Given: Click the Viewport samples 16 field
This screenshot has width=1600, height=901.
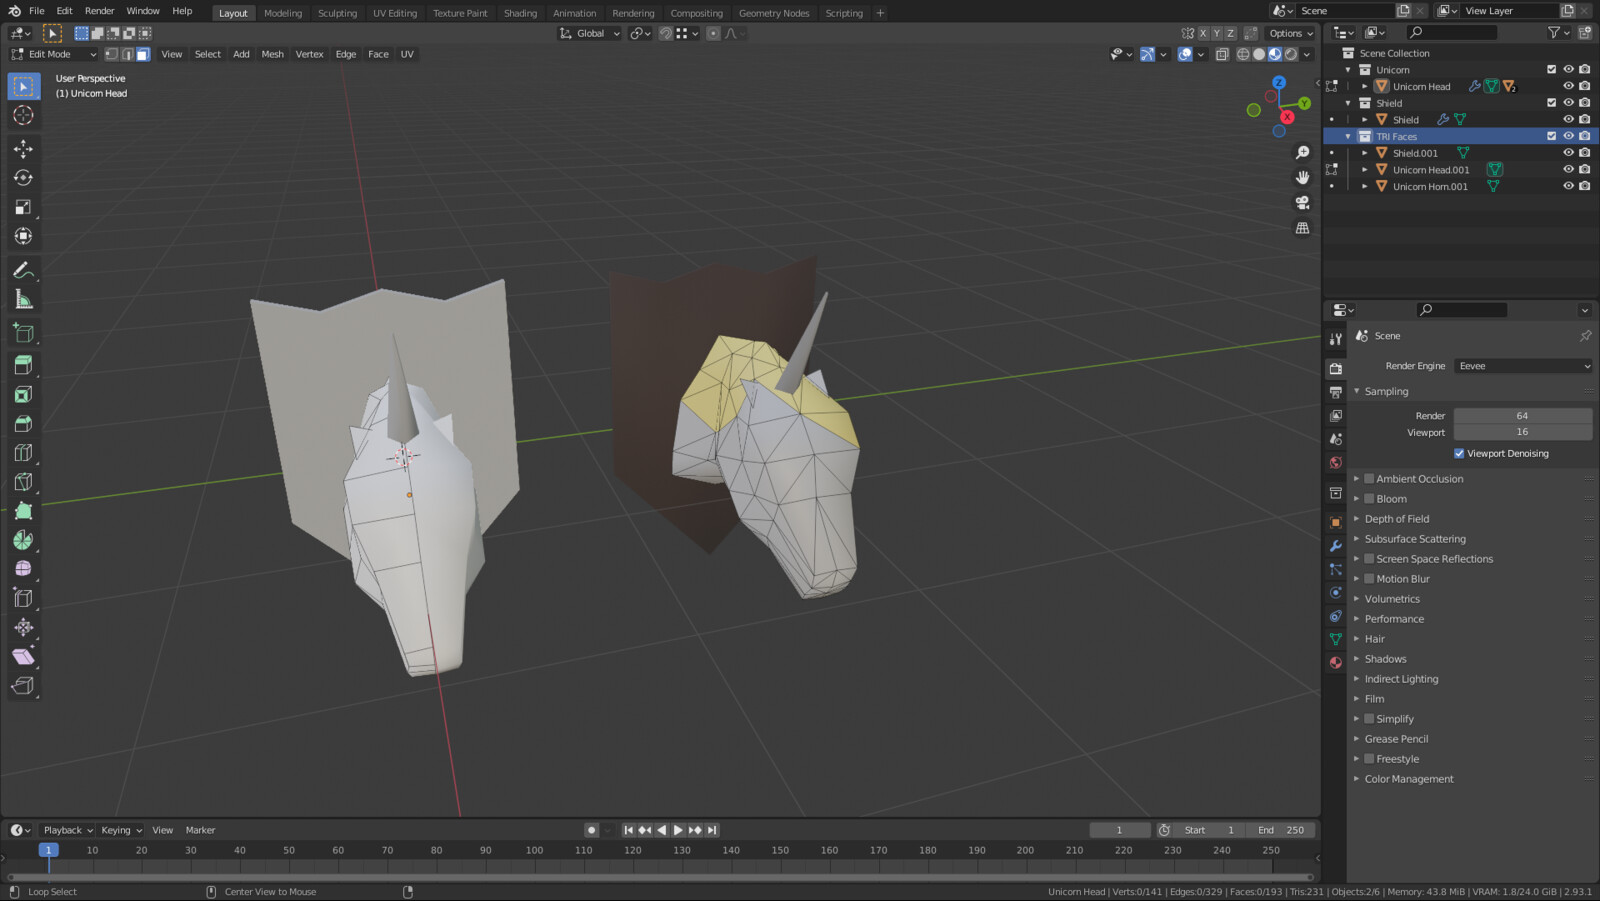Looking at the screenshot, I should click(x=1523, y=432).
